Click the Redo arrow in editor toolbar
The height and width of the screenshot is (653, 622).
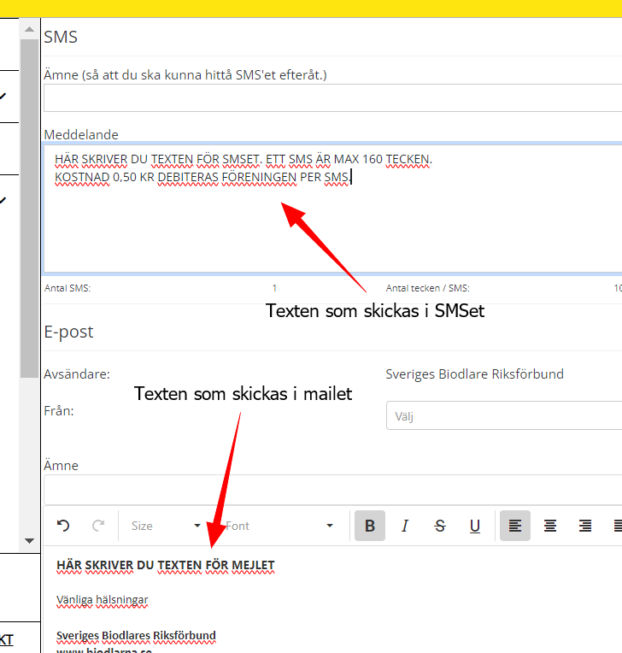coord(98,526)
